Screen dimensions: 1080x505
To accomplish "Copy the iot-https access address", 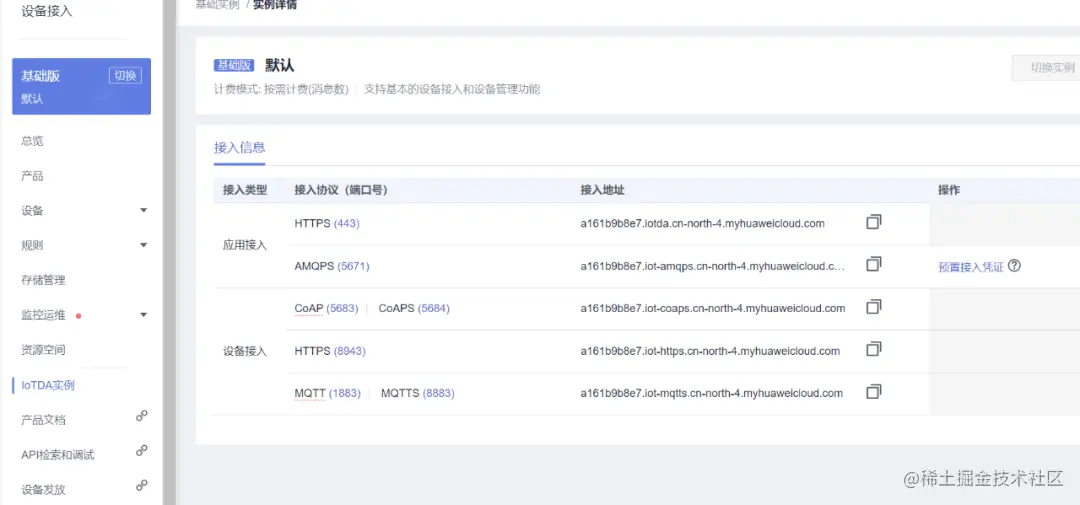I will coord(873,349).
